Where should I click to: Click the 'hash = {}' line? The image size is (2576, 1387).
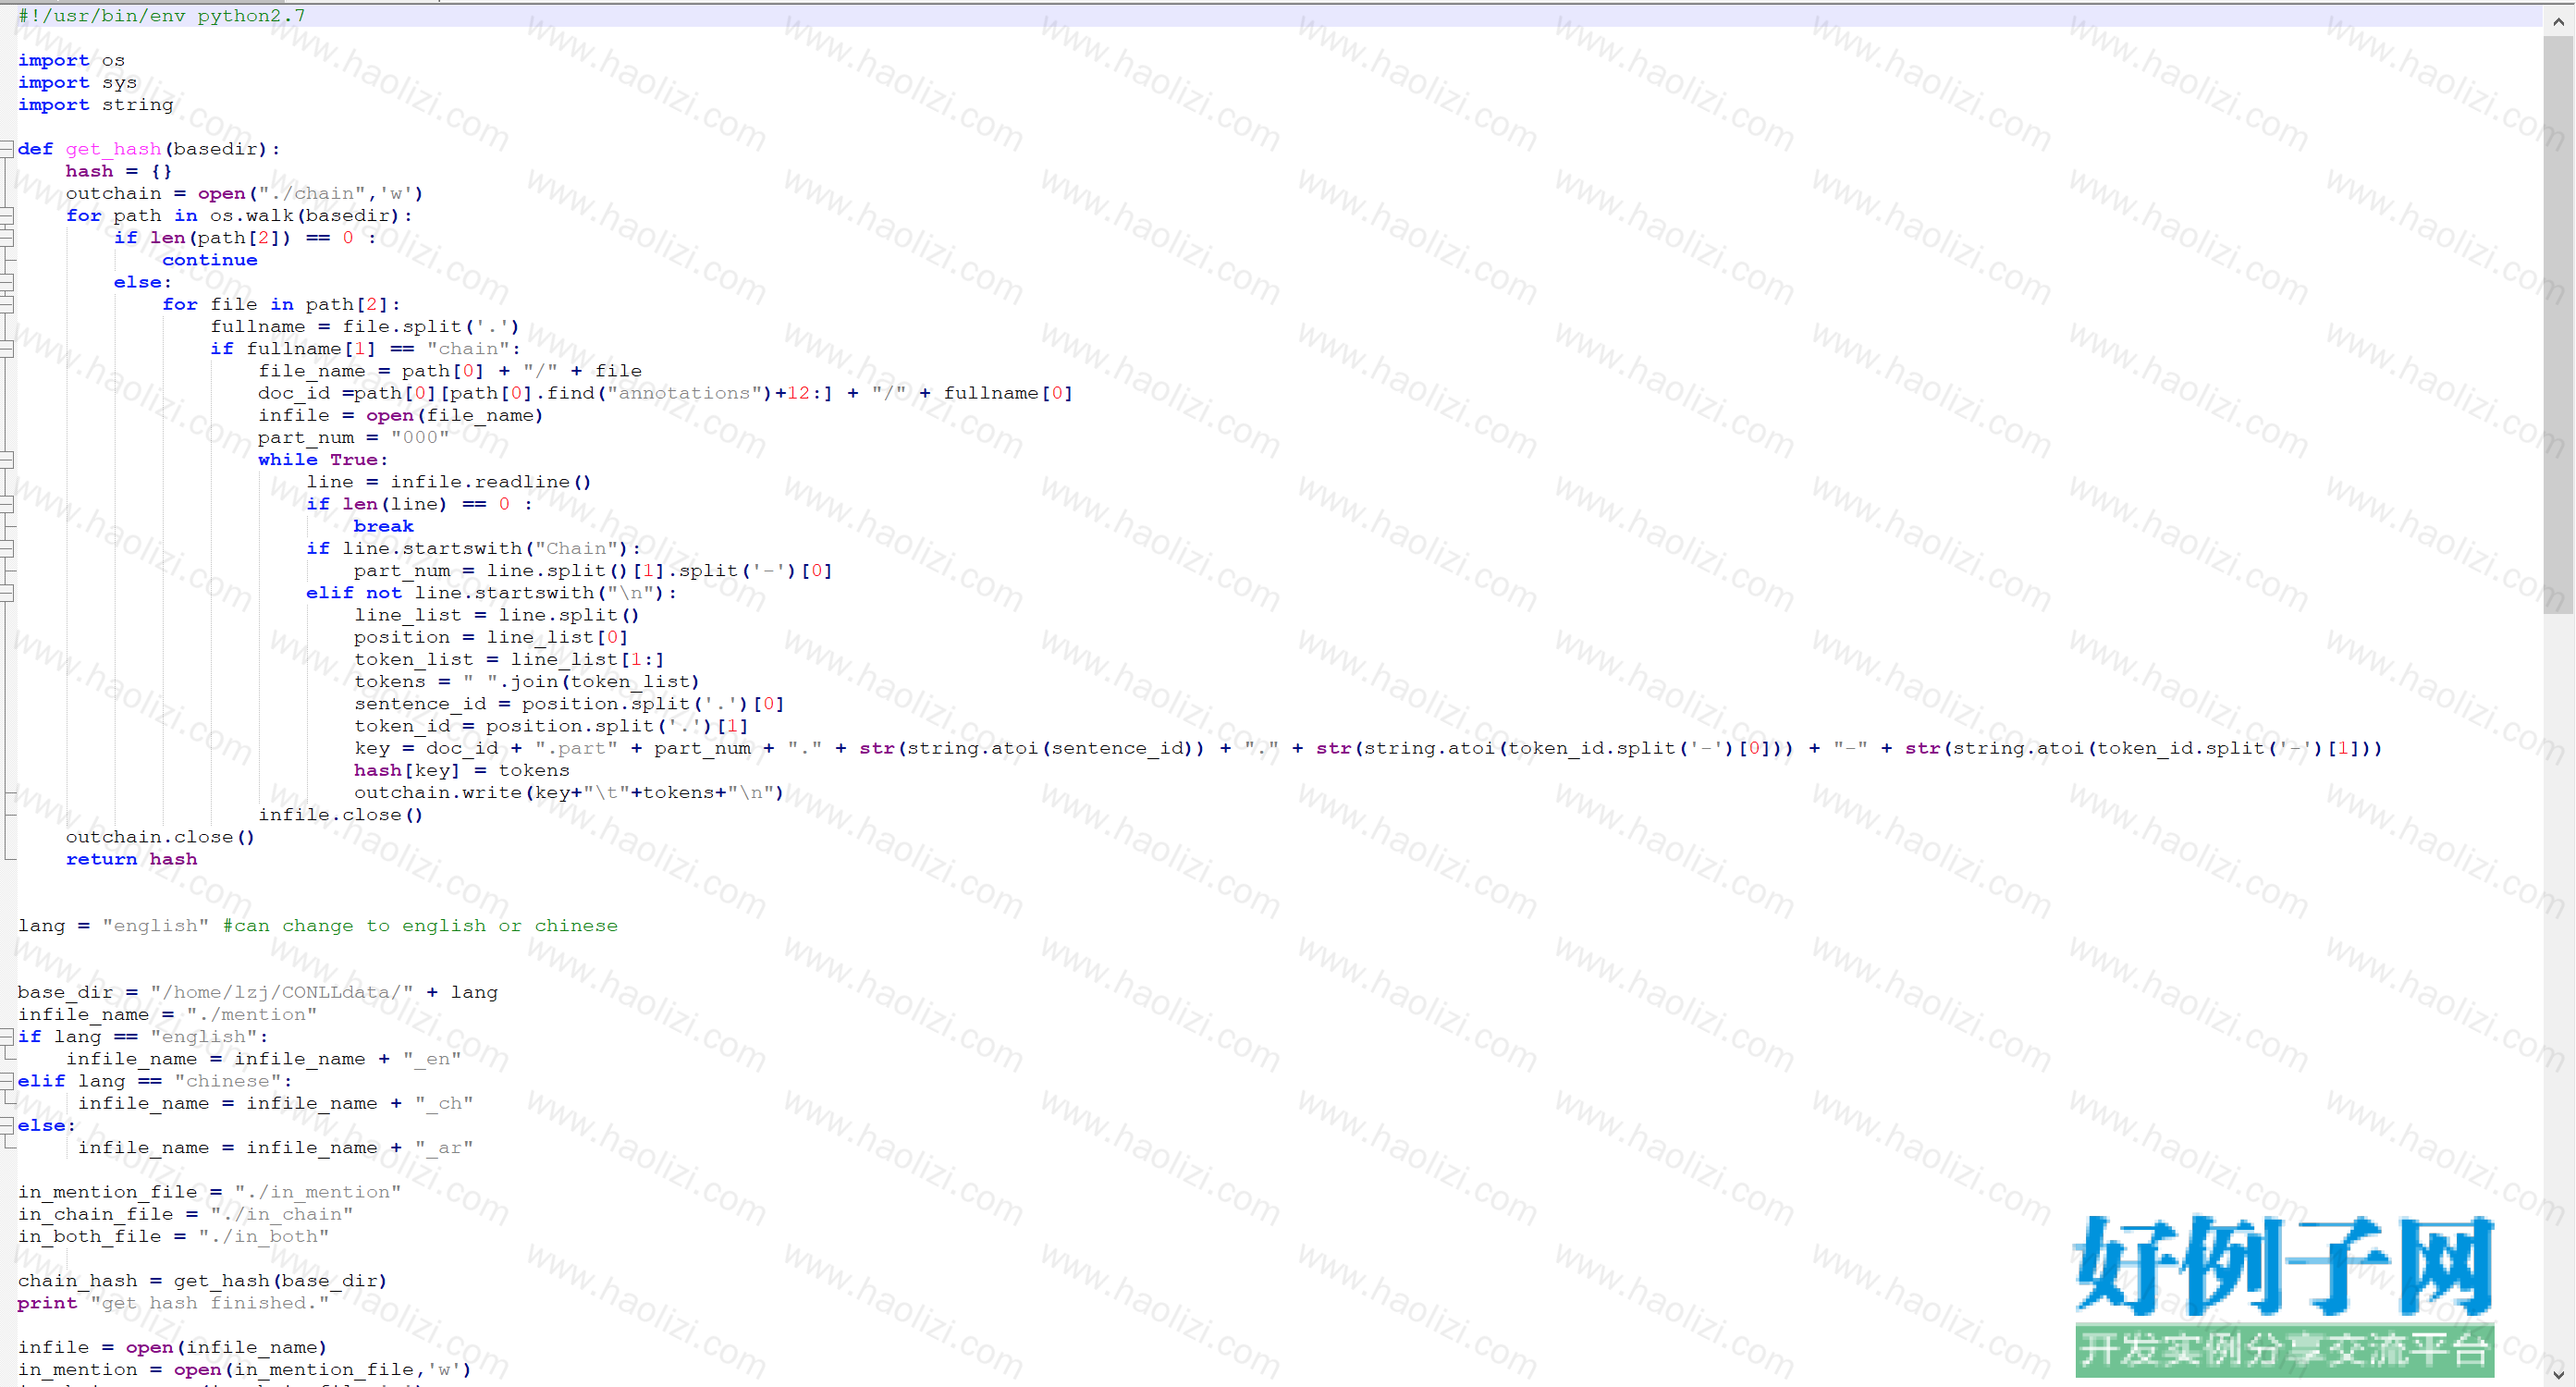pyautogui.click(x=119, y=172)
